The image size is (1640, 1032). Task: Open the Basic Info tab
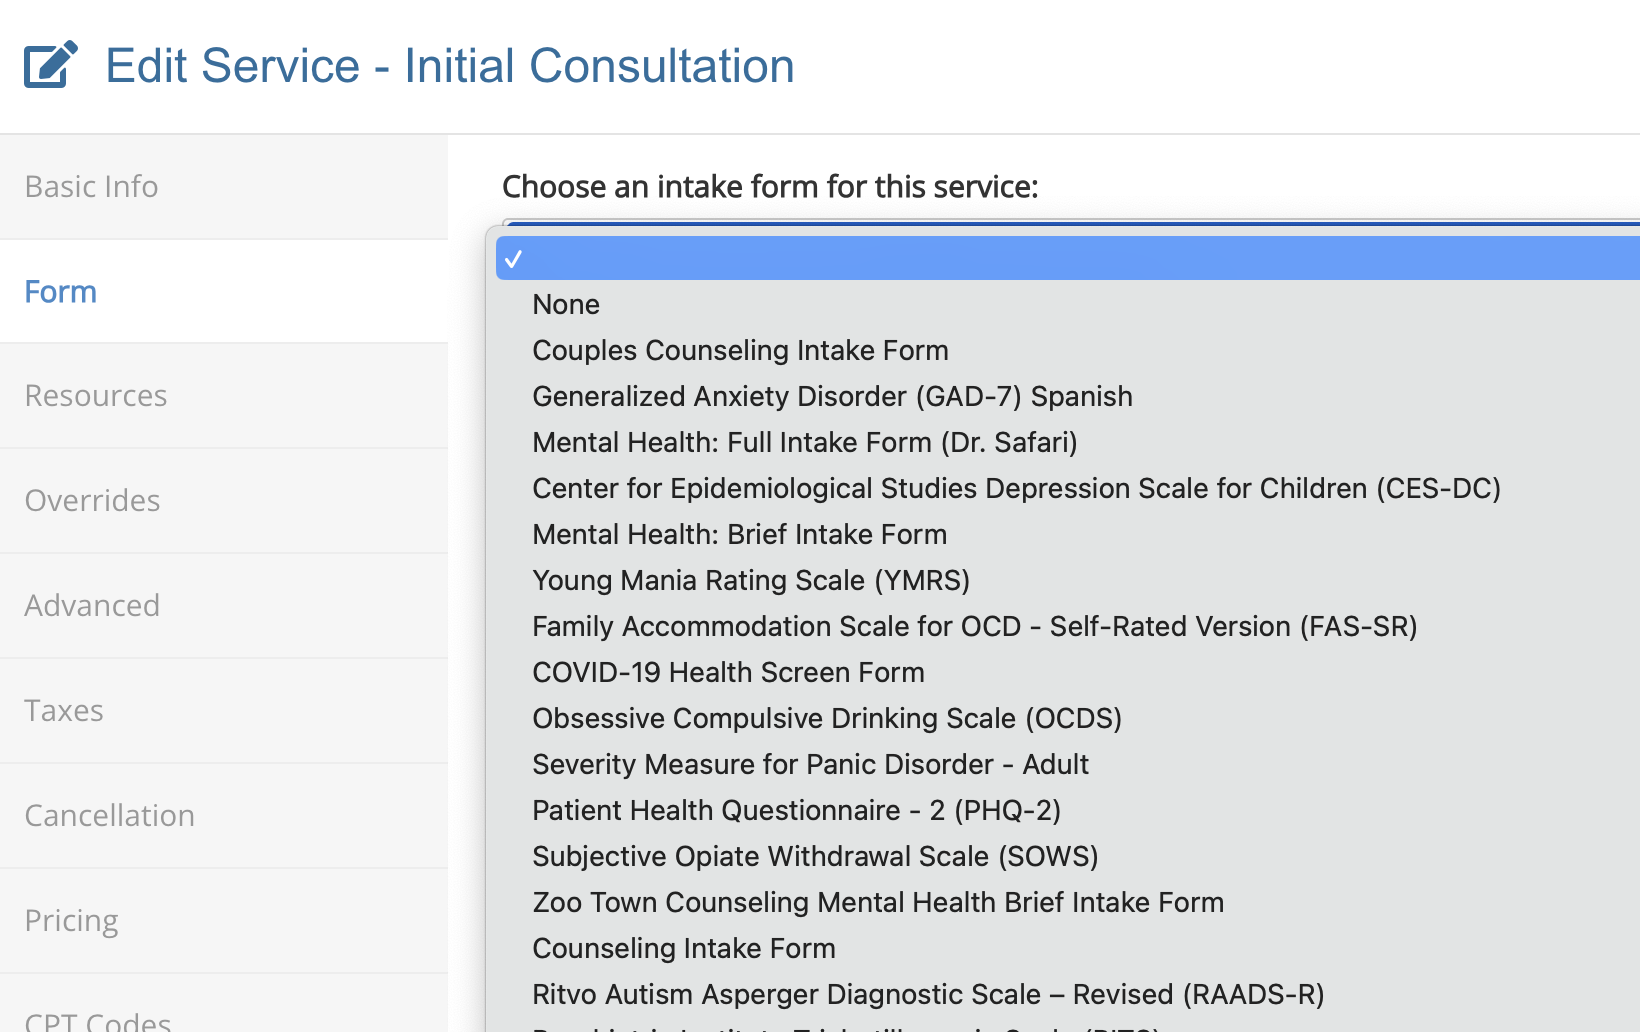(x=92, y=187)
